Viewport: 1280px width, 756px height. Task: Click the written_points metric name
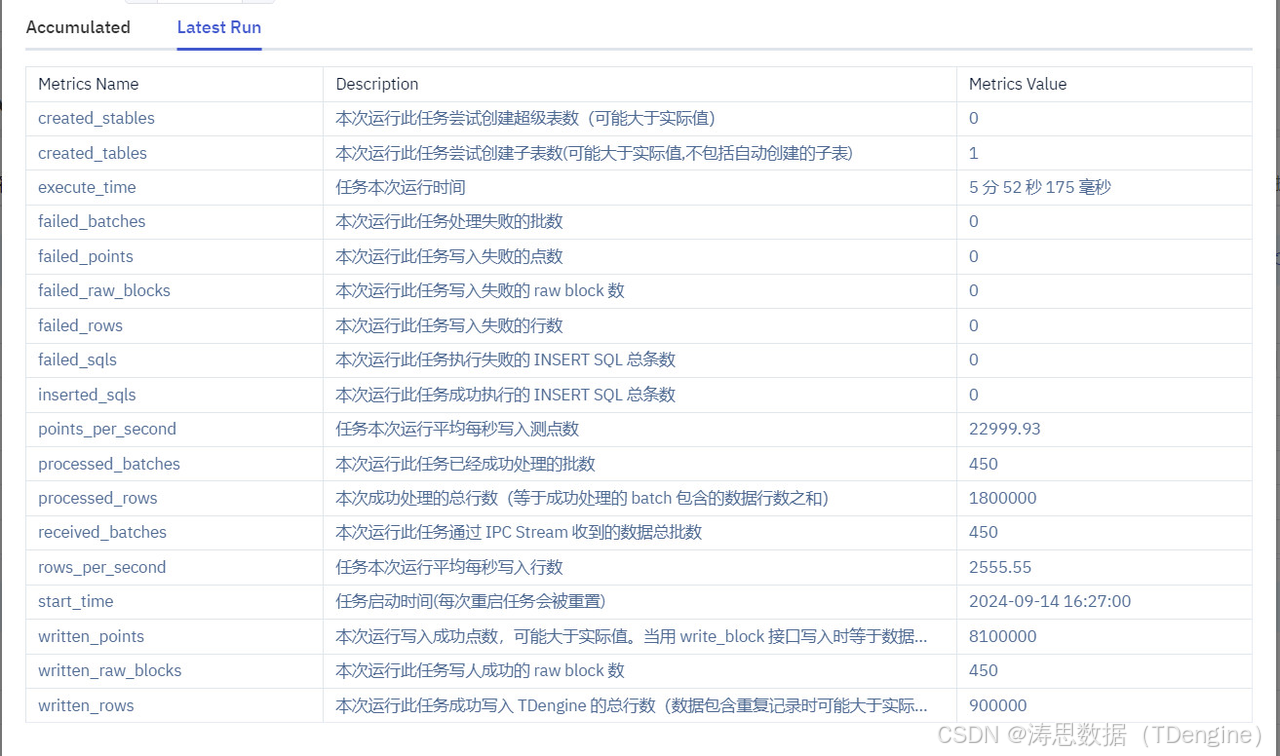(91, 636)
